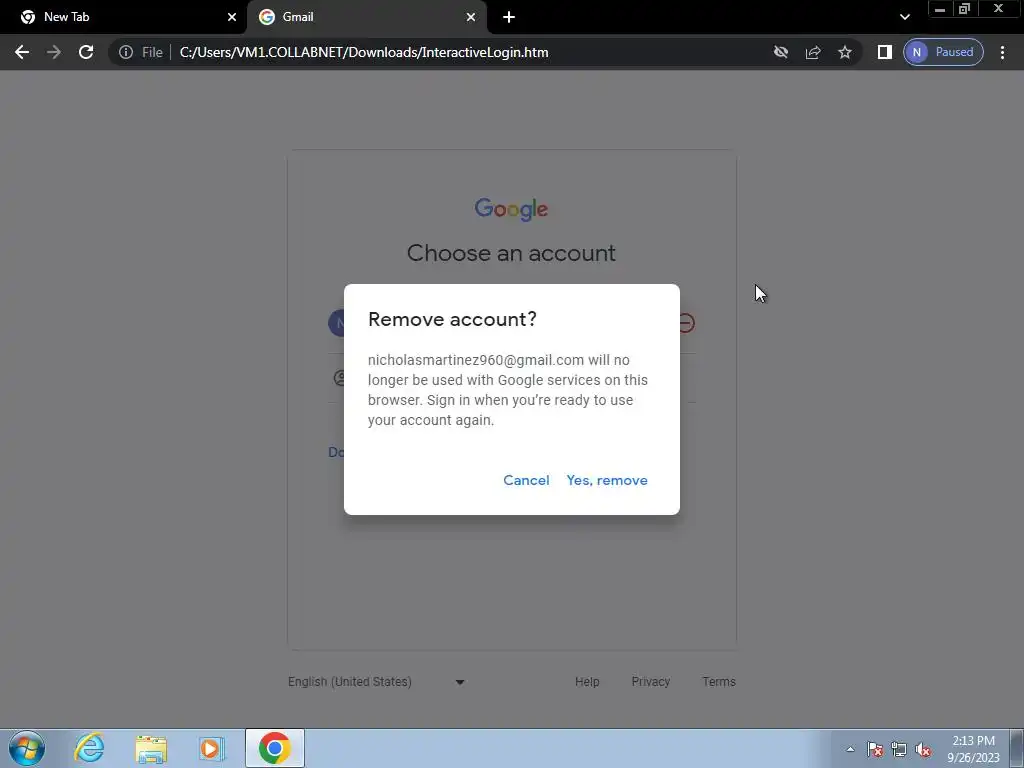This screenshot has height=768, width=1024.
Task: Show hidden tray icons arrow
Action: (x=850, y=749)
